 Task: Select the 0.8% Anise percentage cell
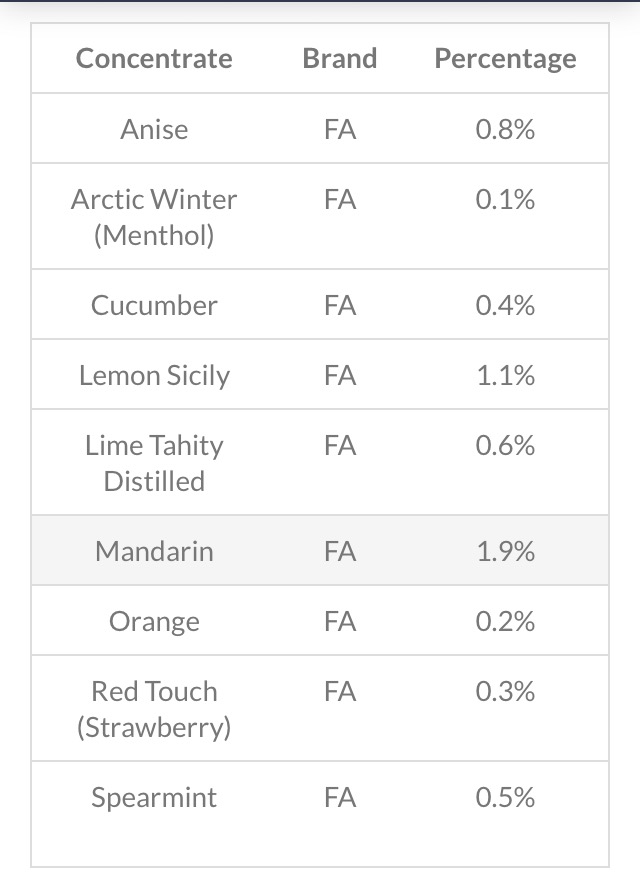[505, 129]
